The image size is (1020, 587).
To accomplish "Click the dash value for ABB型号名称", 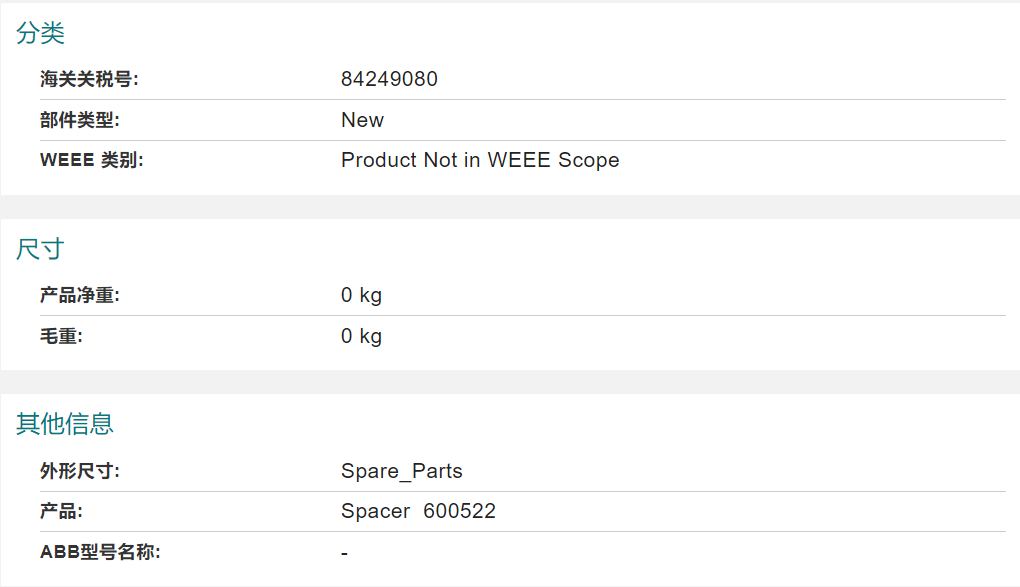I will tap(344, 554).
